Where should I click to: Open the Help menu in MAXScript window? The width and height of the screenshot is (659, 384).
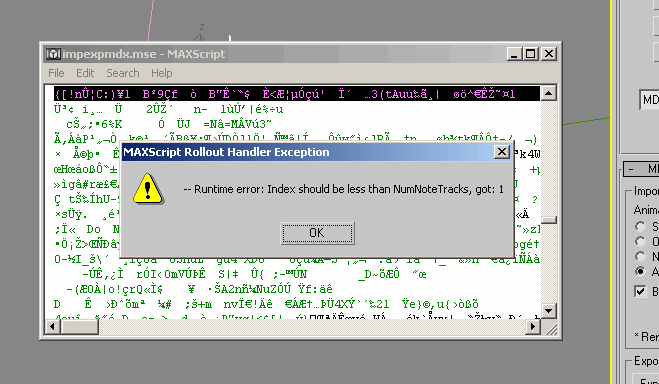click(162, 73)
